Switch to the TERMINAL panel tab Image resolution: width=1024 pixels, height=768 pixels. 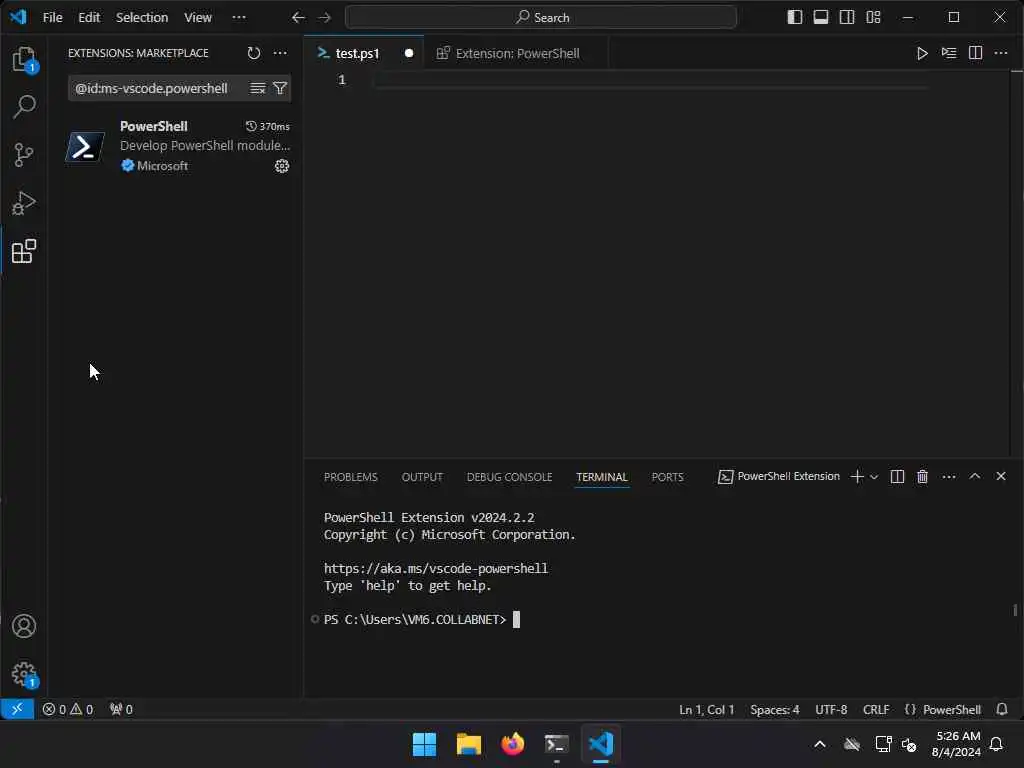601,477
